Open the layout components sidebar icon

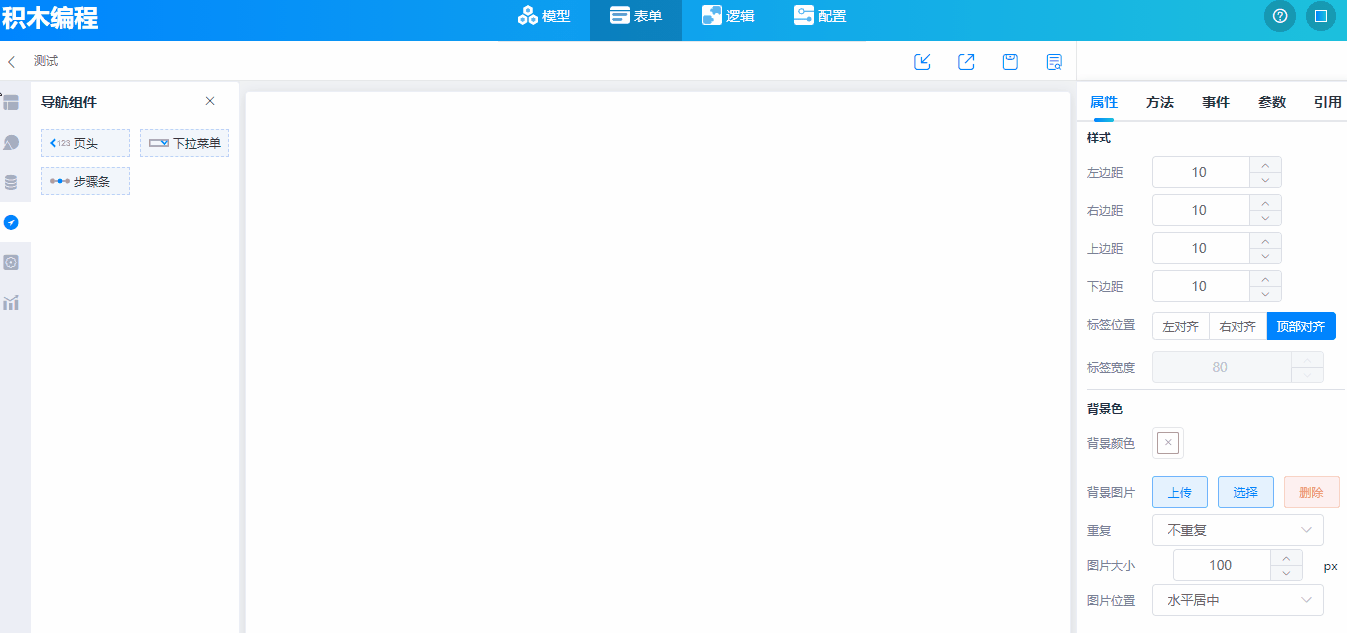point(11,102)
